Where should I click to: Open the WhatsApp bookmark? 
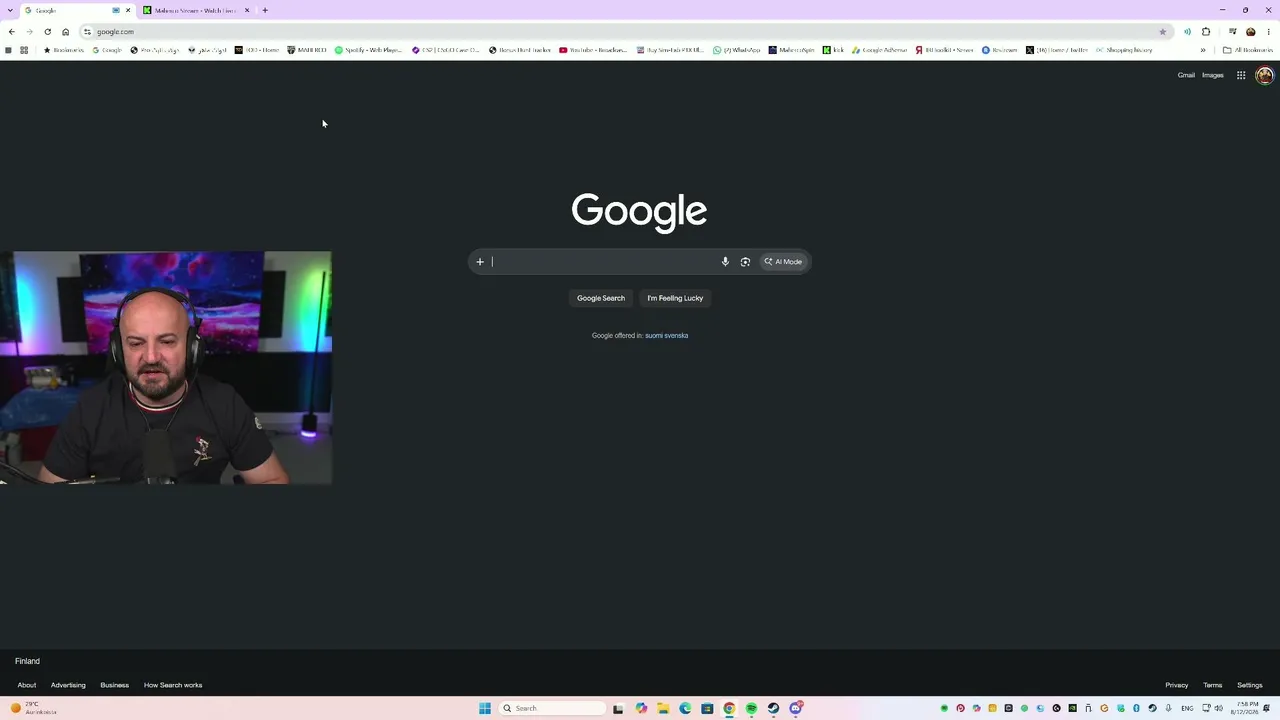[736, 50]
